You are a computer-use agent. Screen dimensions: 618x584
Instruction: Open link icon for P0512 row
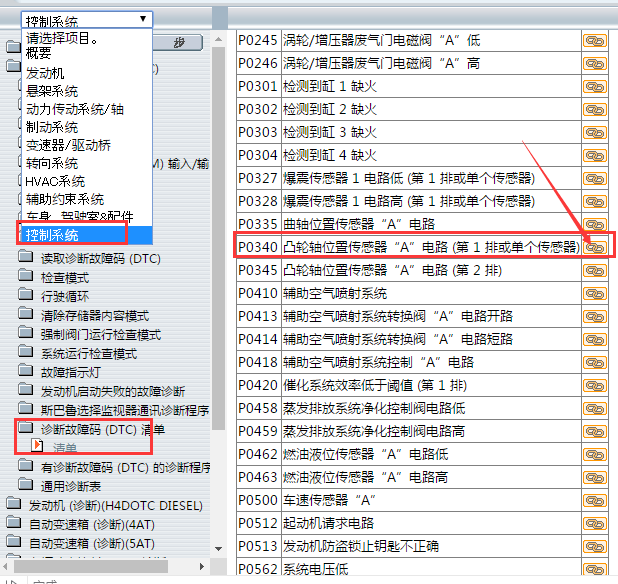tap(595, 524)
